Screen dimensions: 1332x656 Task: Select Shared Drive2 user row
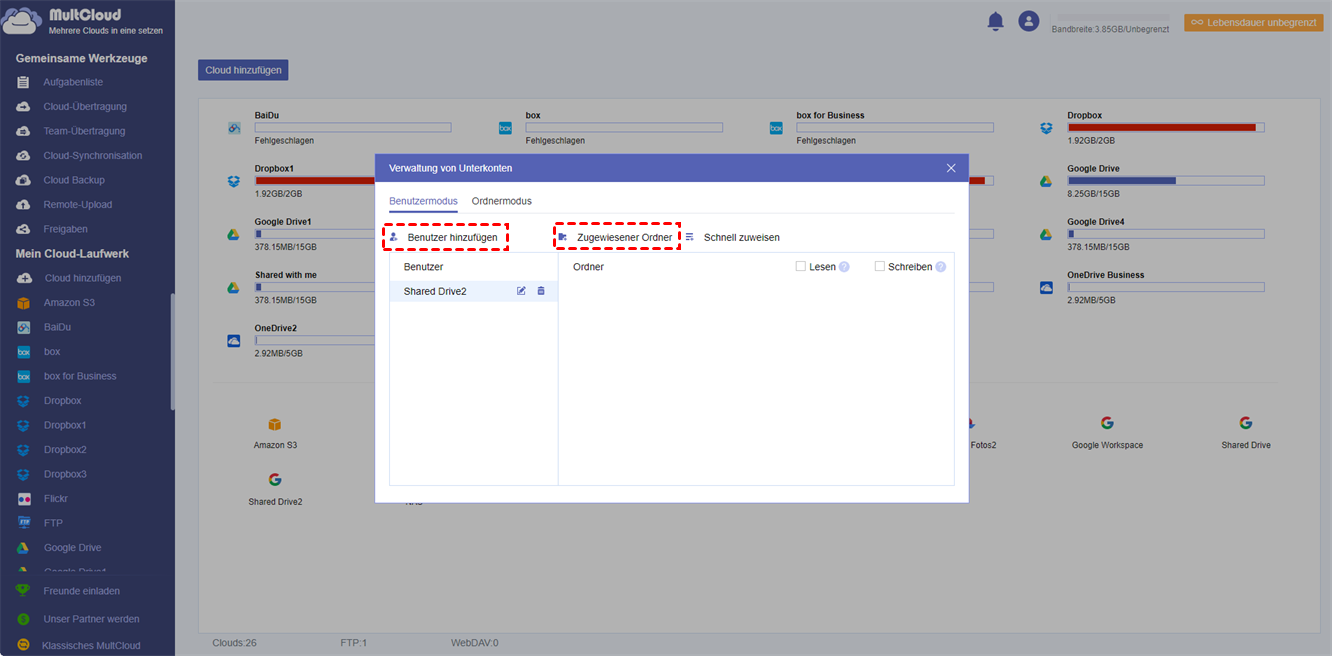click(x=473, y=291)
